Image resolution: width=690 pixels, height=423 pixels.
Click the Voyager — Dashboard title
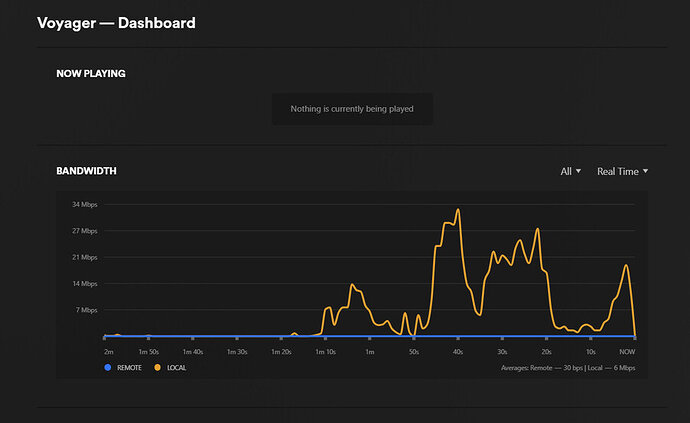(x=116, y=23)
